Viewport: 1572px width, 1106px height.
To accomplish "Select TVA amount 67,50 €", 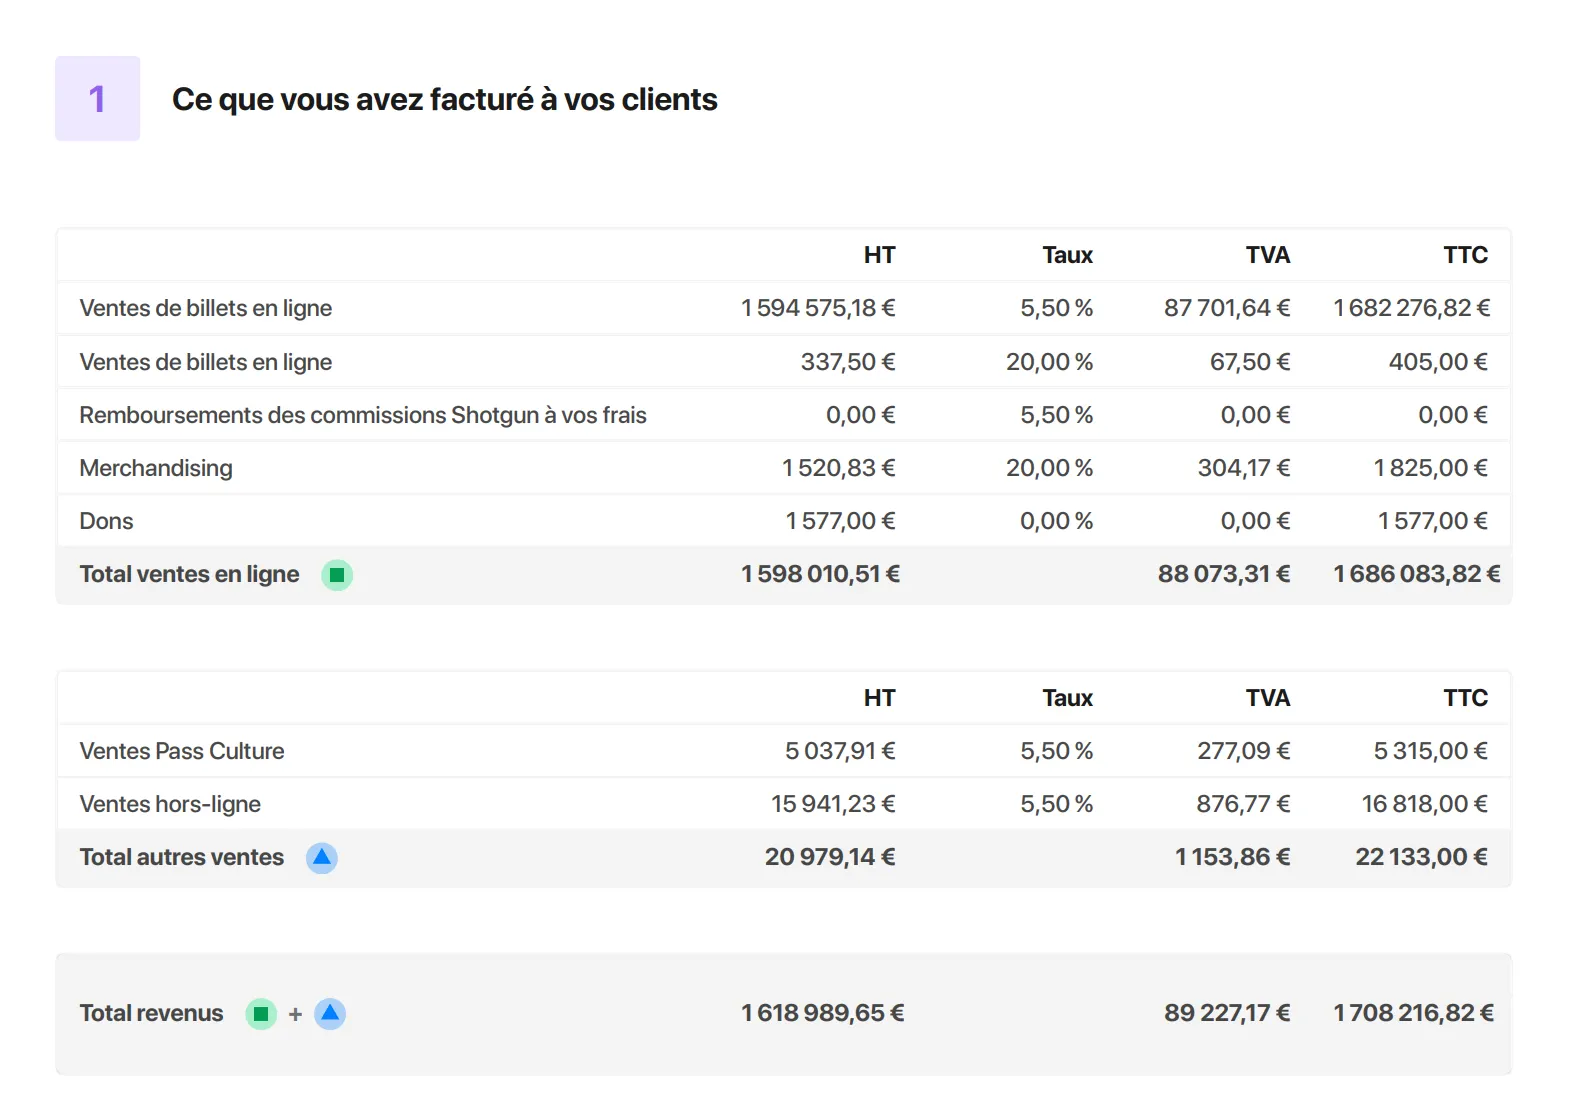I will pos(1250,362).
